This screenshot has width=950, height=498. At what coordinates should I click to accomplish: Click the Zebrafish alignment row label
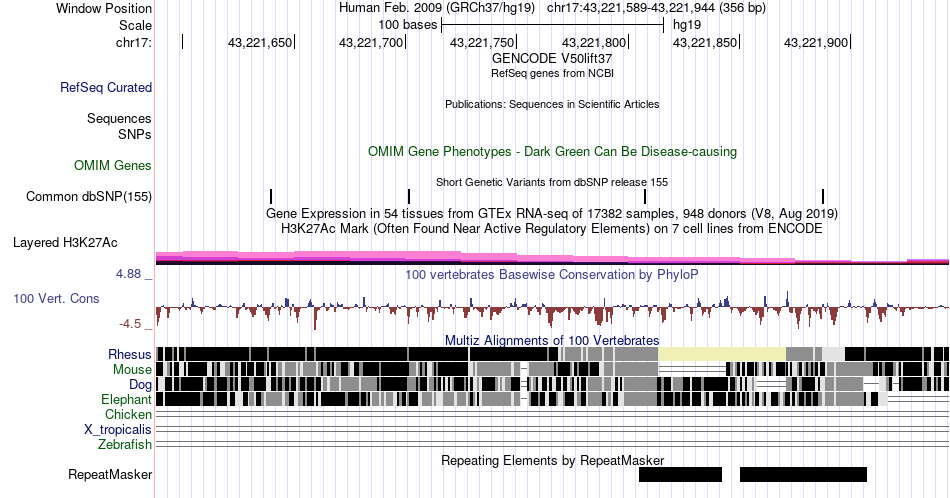click(125, 444)
